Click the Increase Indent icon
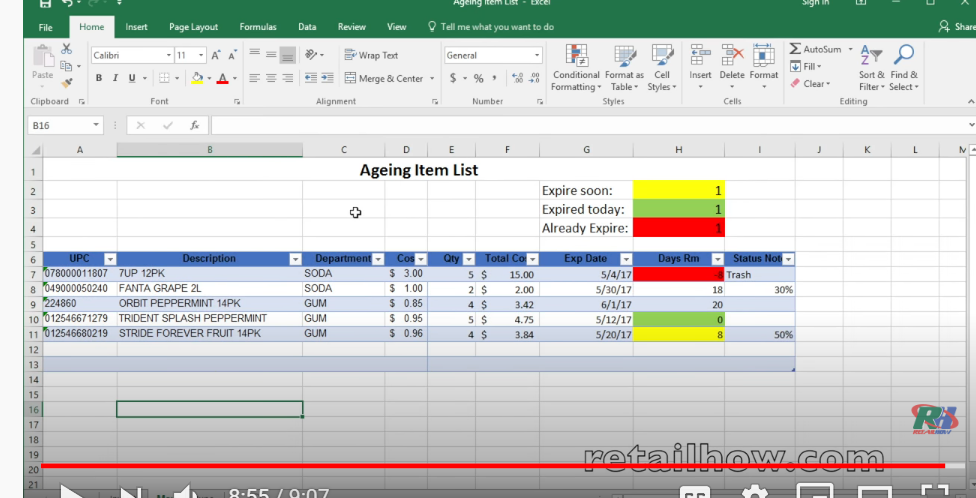The image size is (976, 498). 327,78
